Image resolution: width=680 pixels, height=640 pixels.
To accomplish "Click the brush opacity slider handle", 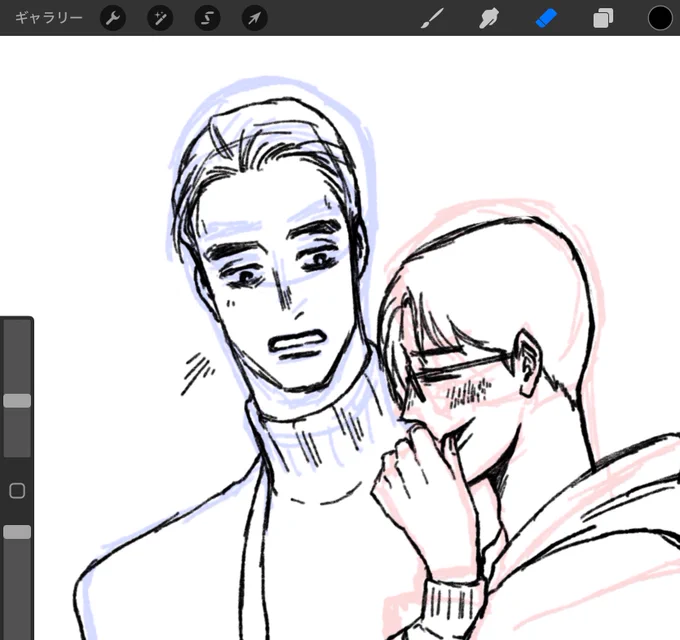I will click(x=17, y=532).
